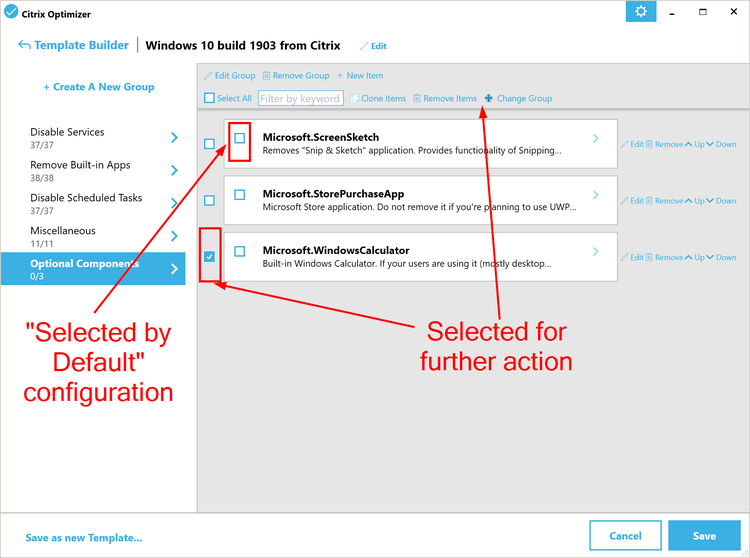
Task: Click the Microsoft.ScreenSketch title text
Action: tap(320, 137)
